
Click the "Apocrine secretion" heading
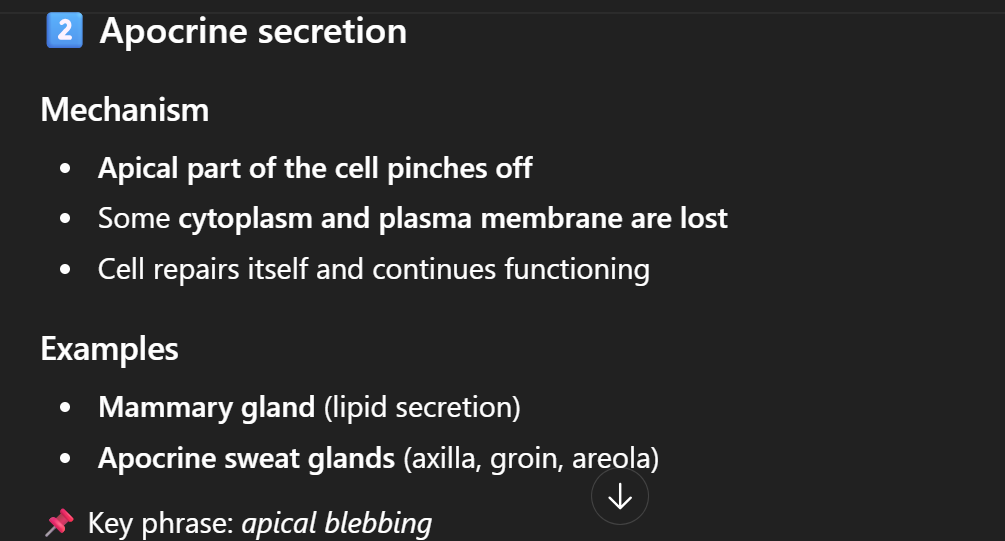[253, 31]
